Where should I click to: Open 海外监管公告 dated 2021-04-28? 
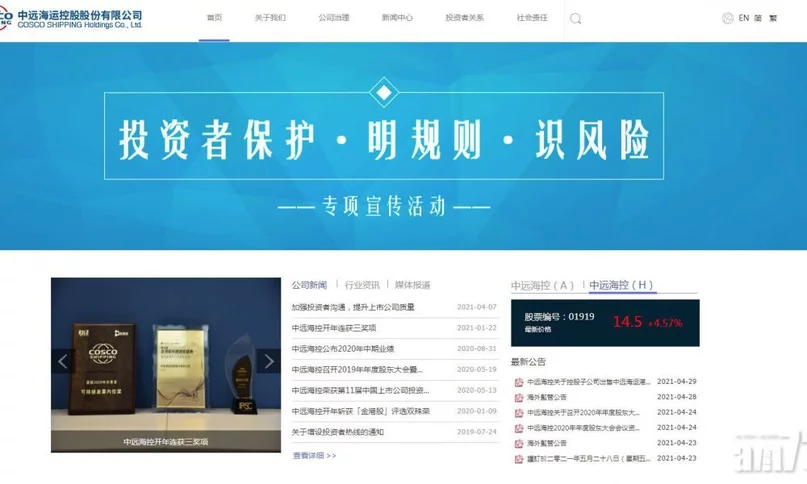pos(547,397)
